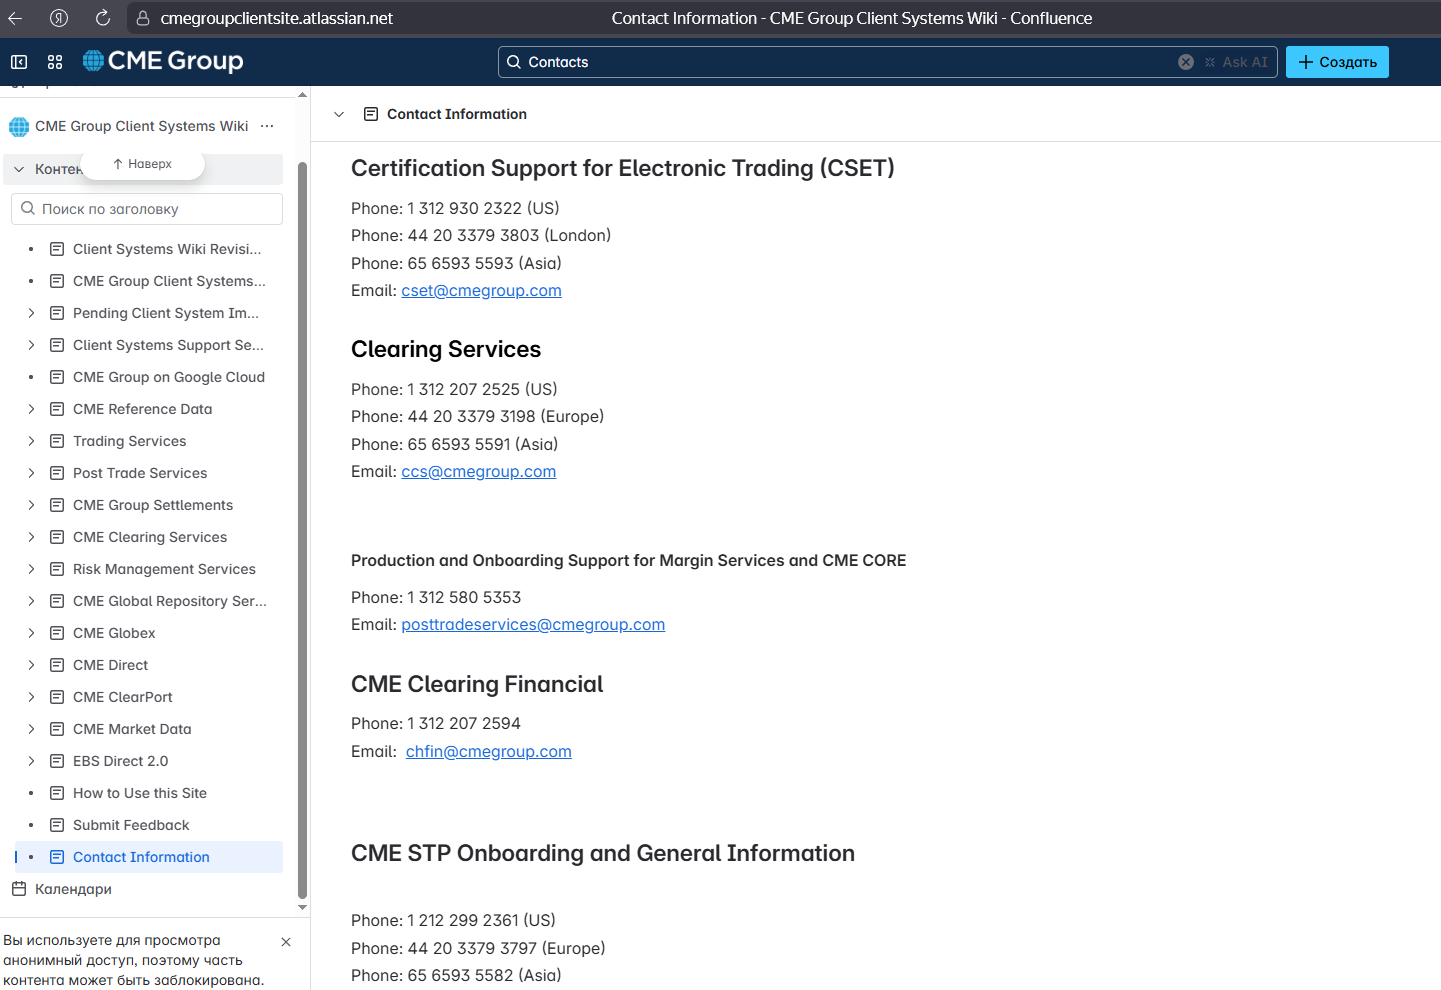Click the globe icon for Client Systems Wiki
Screen dimensions: 1441x990
point(19,127)
